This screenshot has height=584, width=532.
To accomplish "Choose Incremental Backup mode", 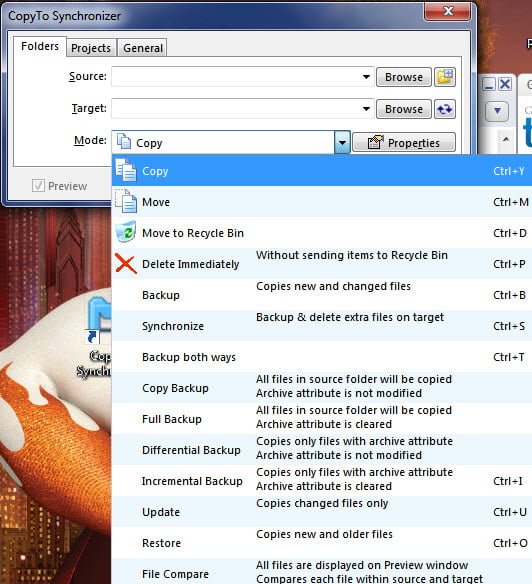I will (x=322, y=481).
